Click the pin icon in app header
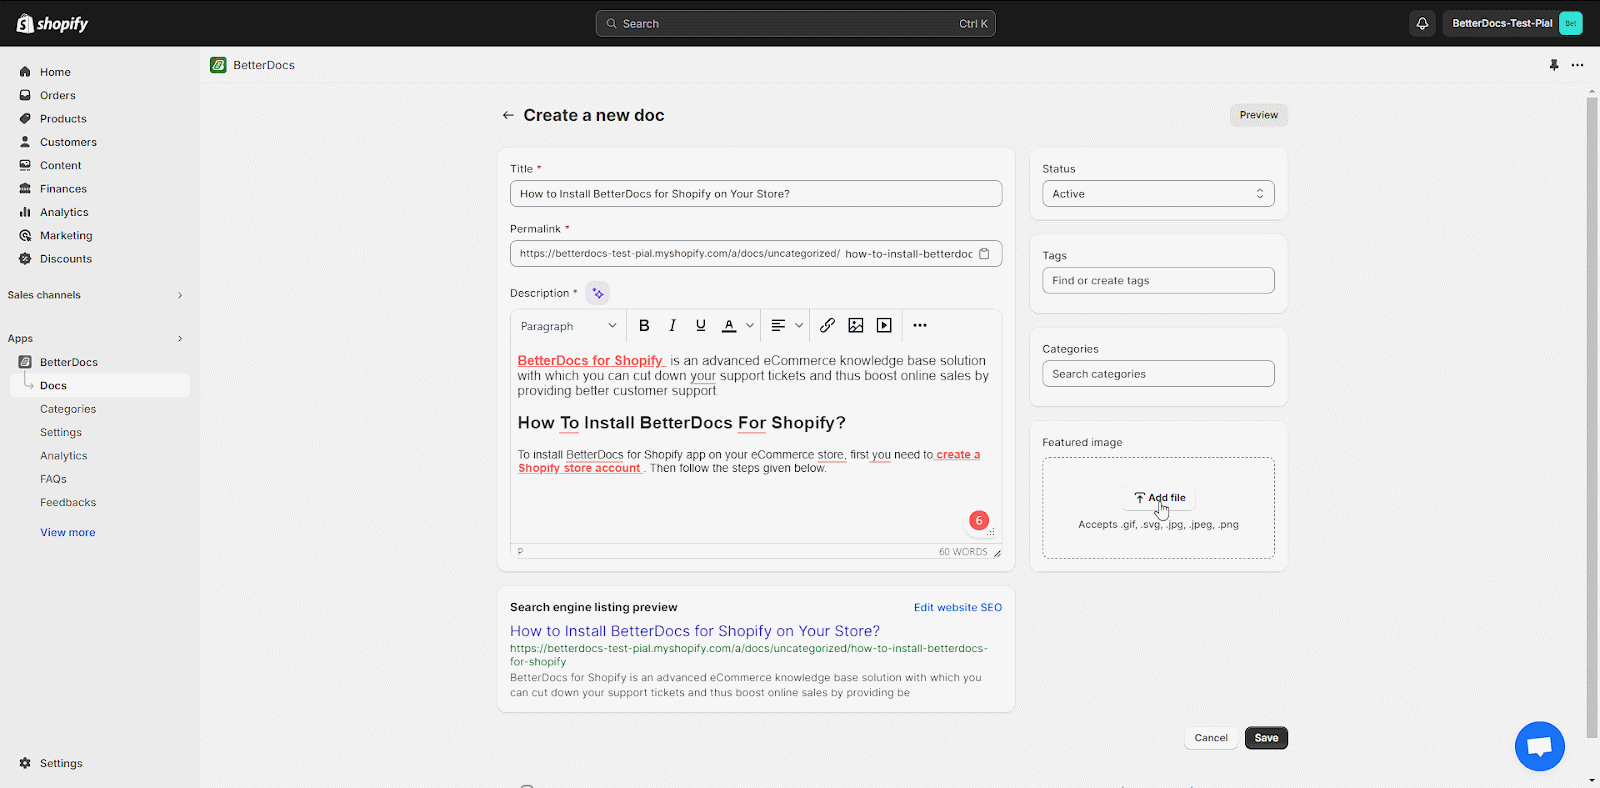Viewport: 1600px width, 788px height. coord(1554,65)
